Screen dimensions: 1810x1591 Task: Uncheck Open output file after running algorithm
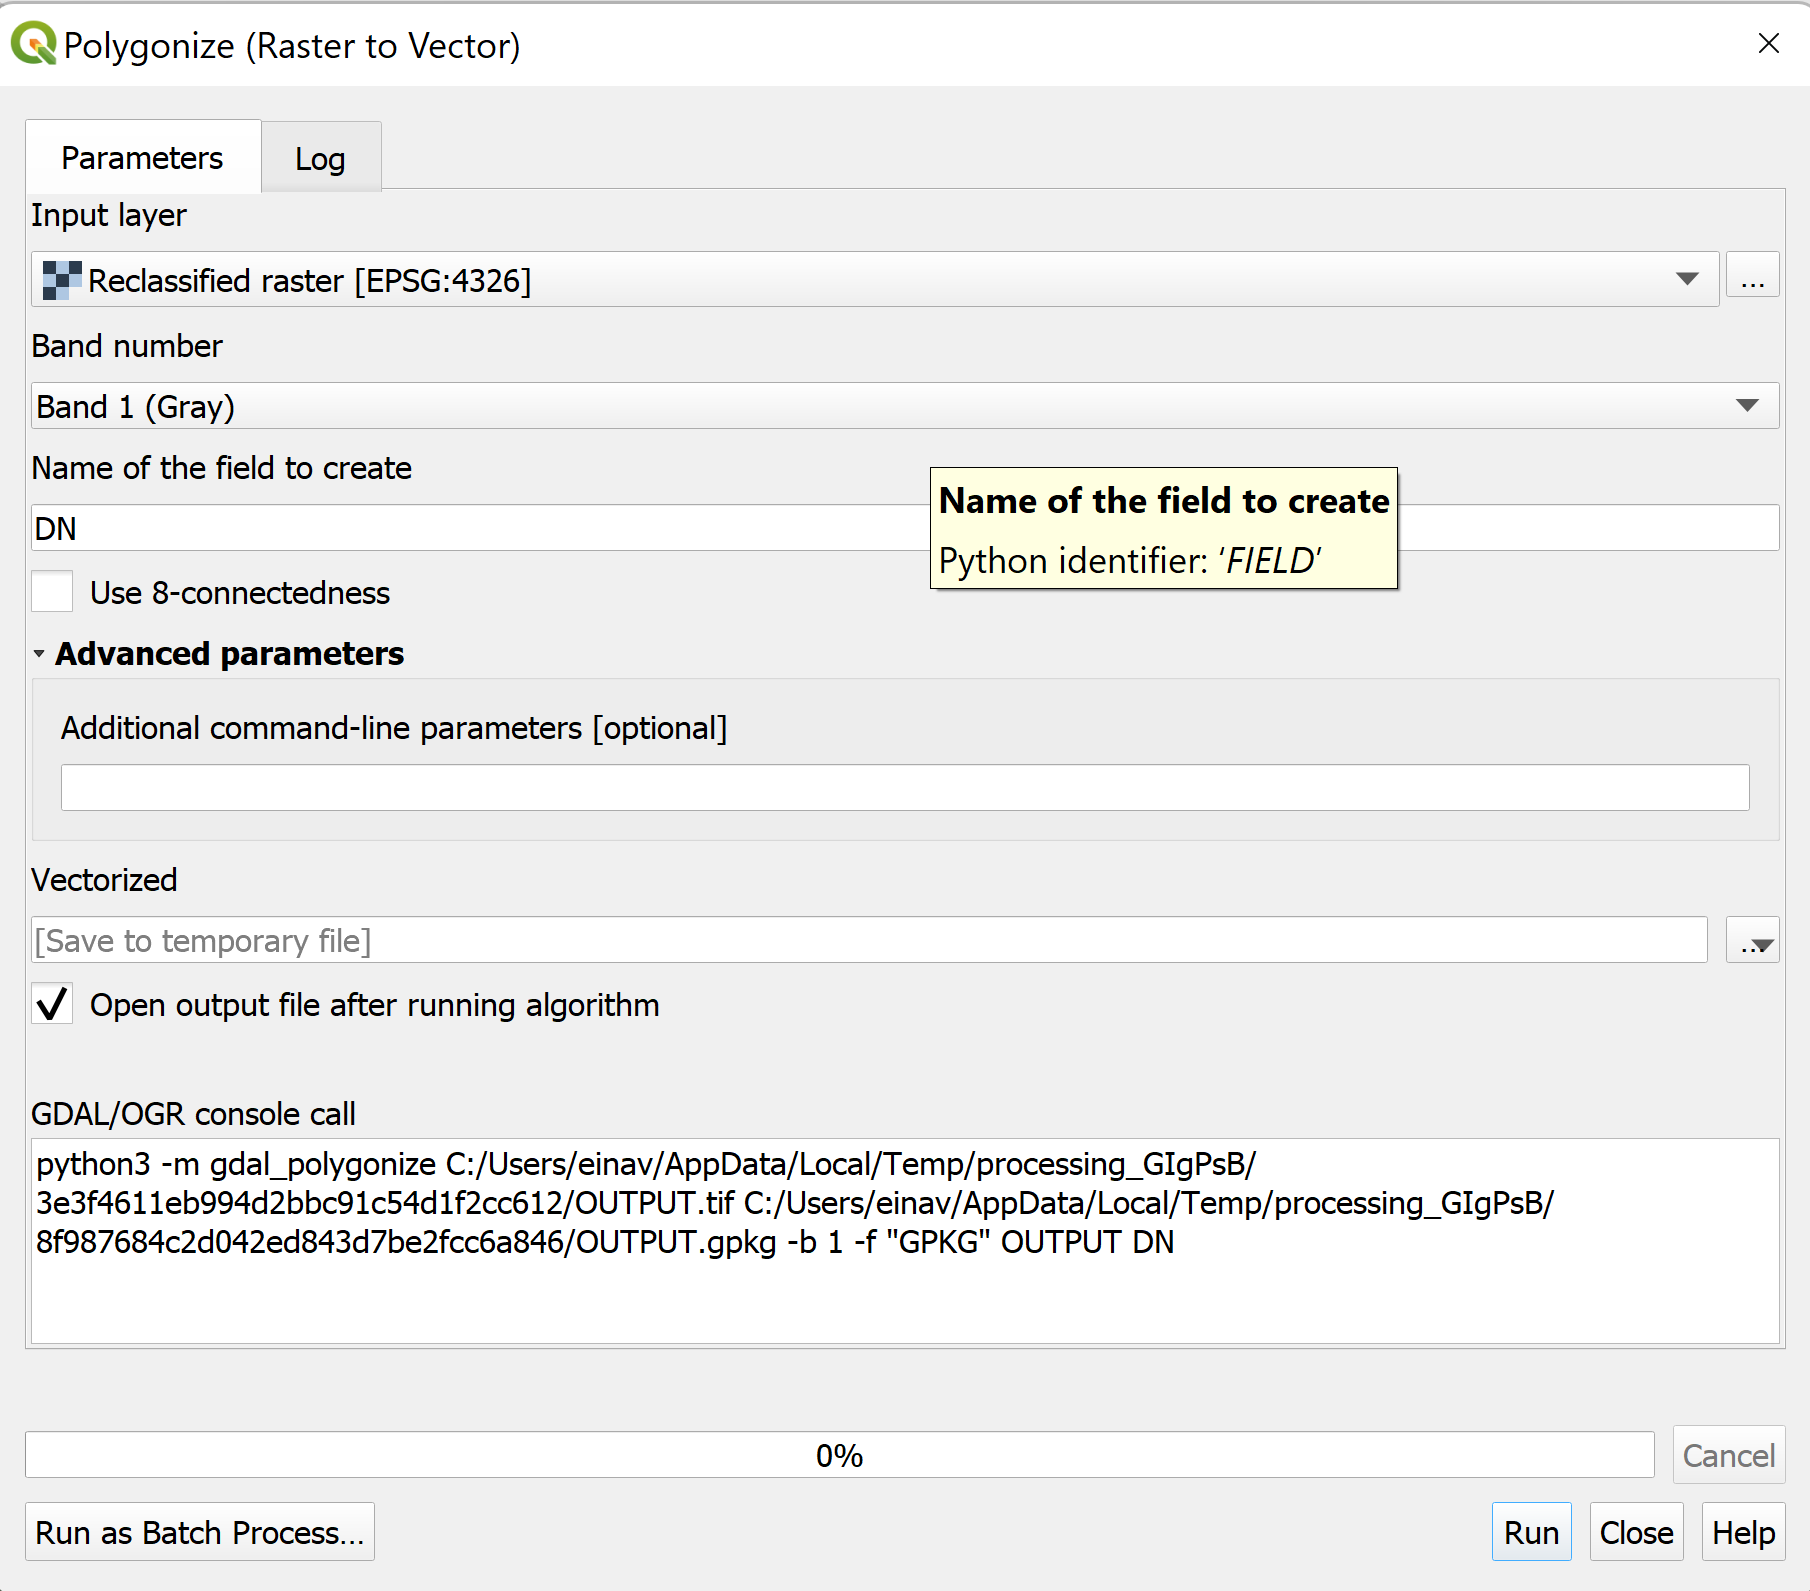(x=52, y=1004)
